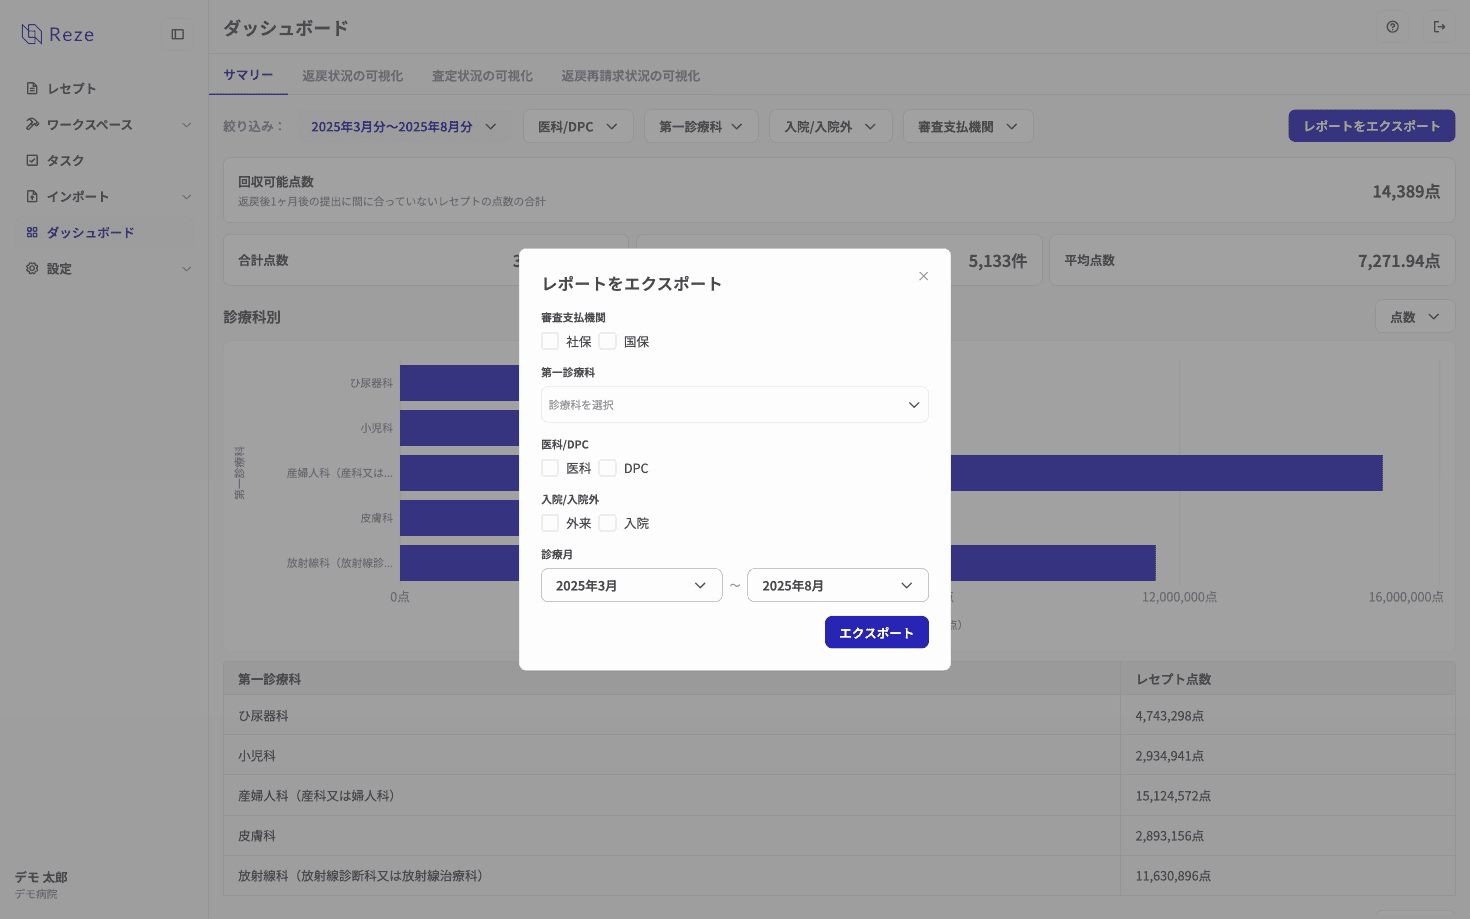Select the 国保 checkbox
The height and width of the screenshot is (919, 1470).
click(608, 341)
